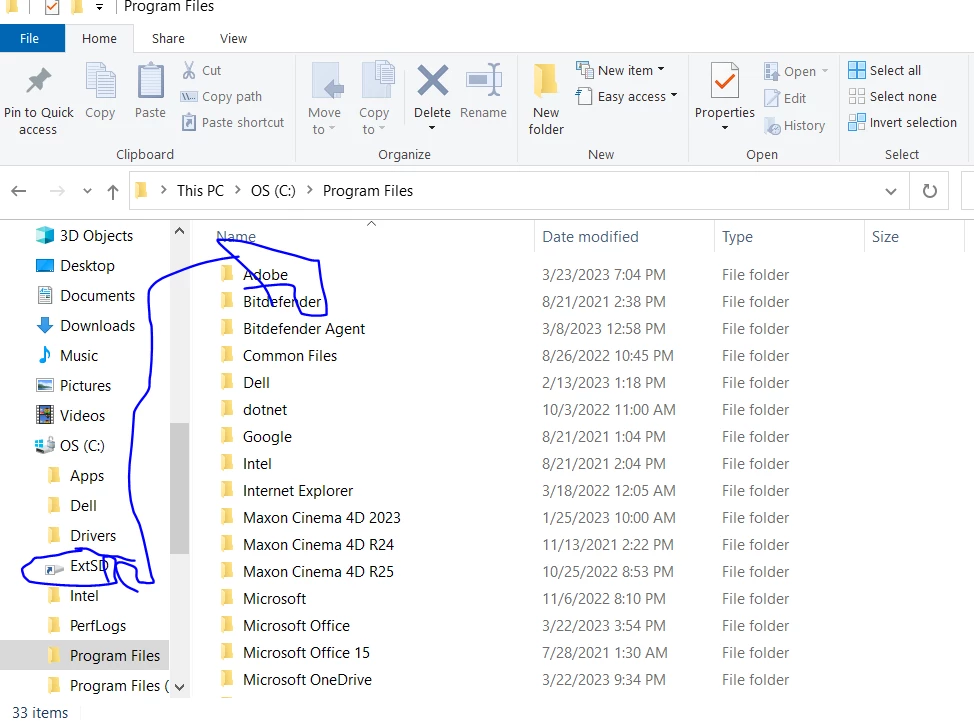974x724 pixels.
Task: Open recent locations dropdown arrow
Action: [88, 191]
